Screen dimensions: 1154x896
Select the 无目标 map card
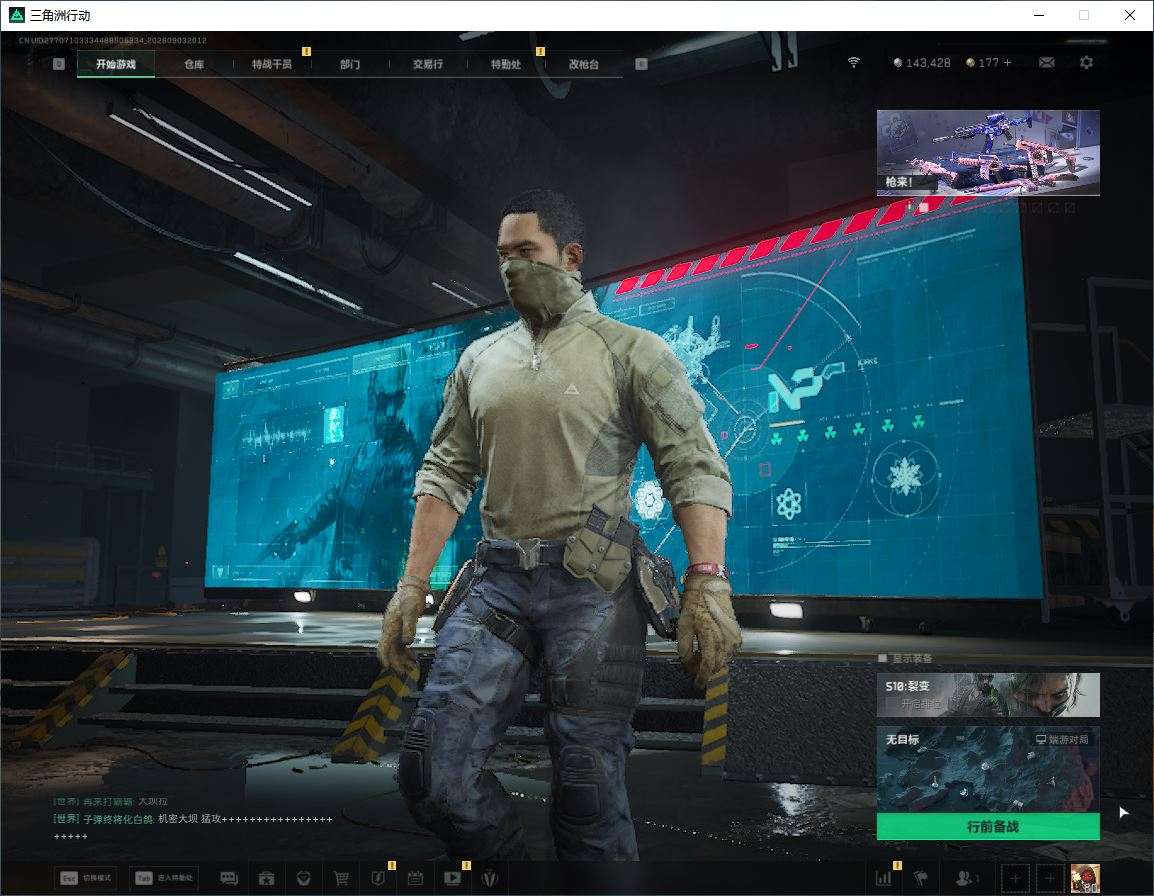pyautogui.click(x=988, y=769)
